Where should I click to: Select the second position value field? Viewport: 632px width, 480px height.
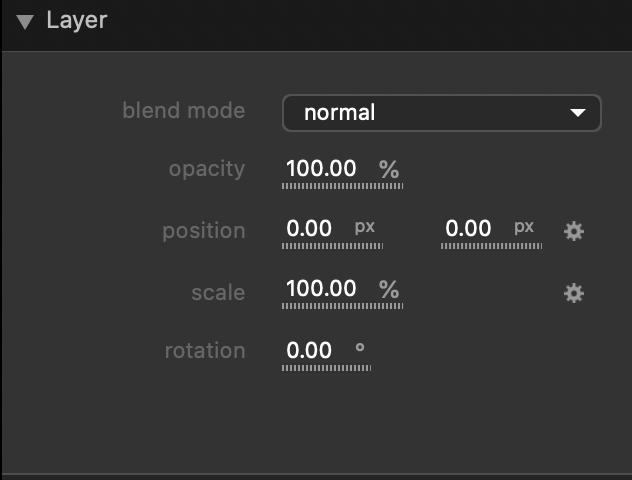tap(469, 229)
